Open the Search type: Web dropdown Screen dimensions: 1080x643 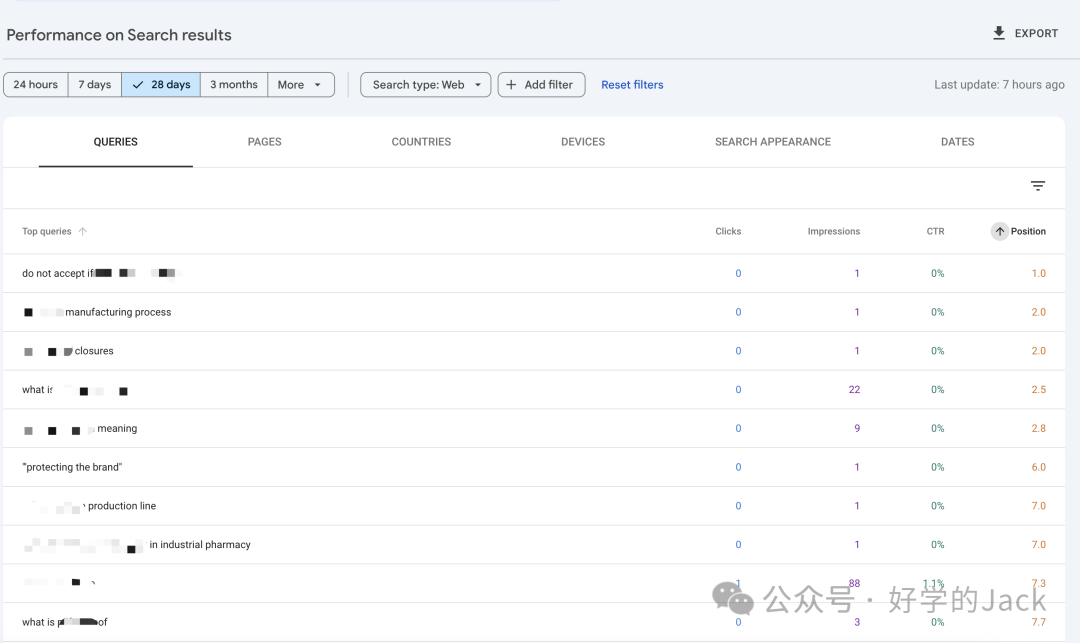pyautogui.click(x=426, y=85)
